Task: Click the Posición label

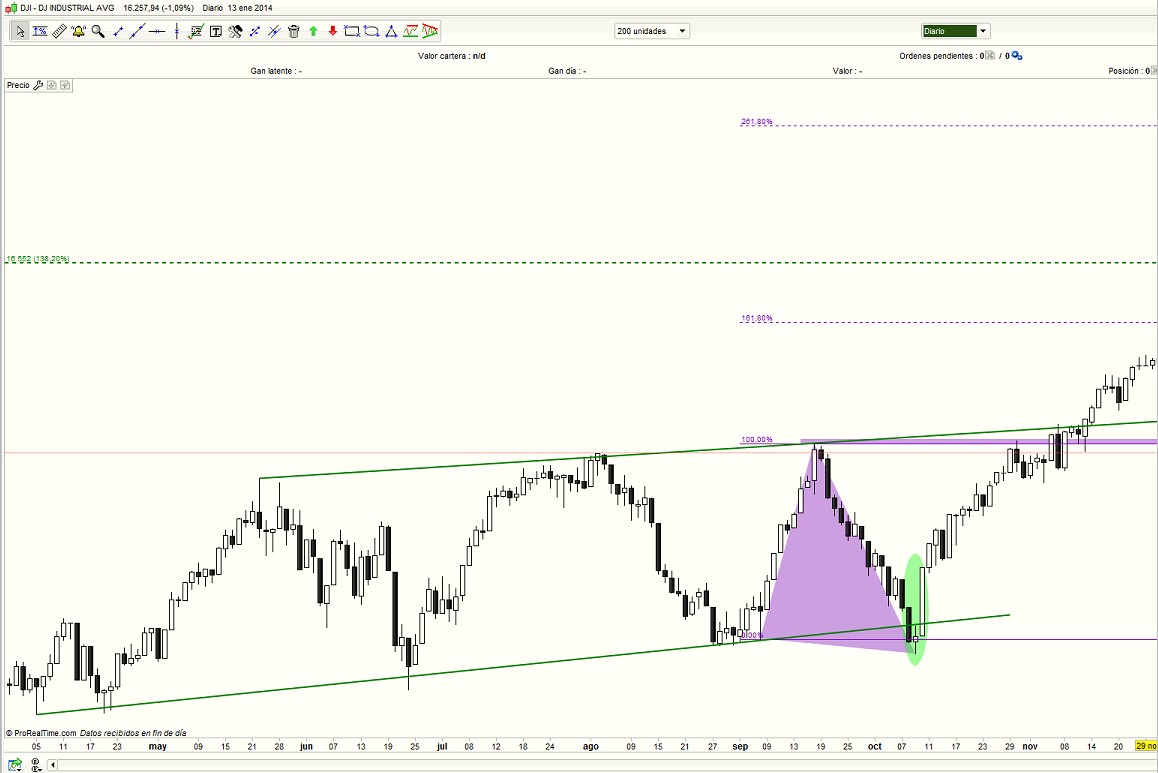Action: point(1125,72)
